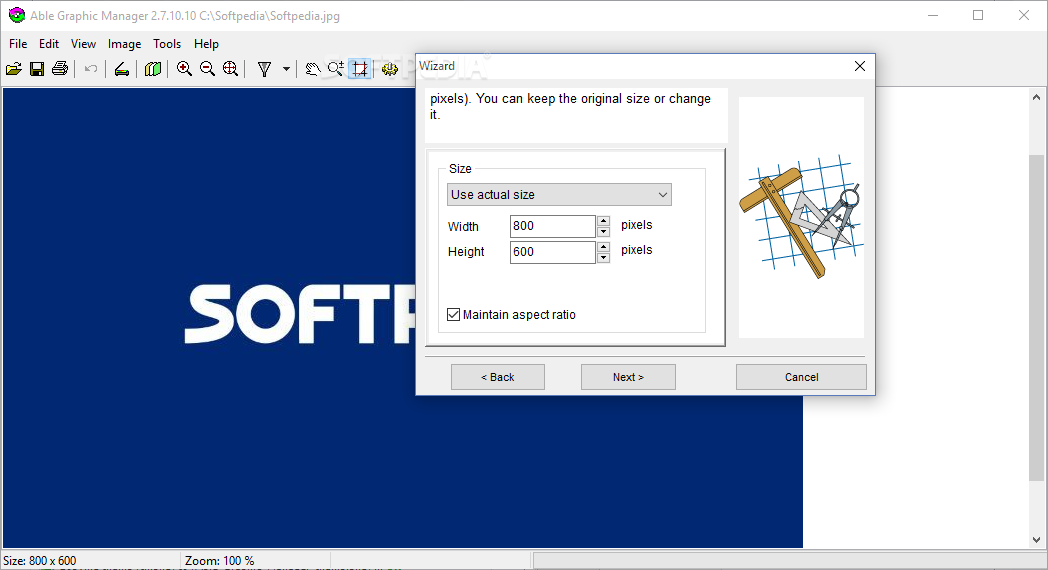Apply a filter using the funnel icon
Screen dimensions: 1048x570
pos(265,69)
